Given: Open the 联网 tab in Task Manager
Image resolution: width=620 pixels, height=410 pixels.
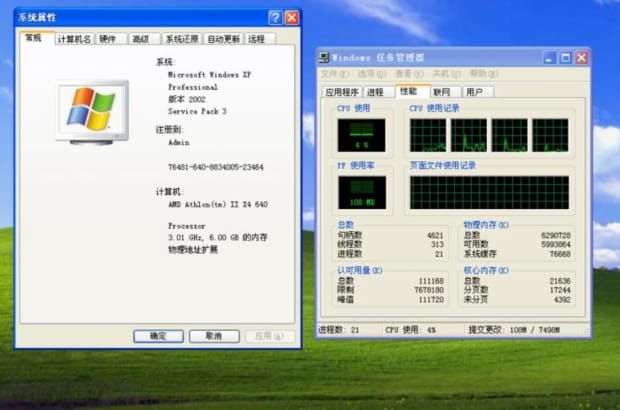Looking at the screenshot, I should (441, 92).
